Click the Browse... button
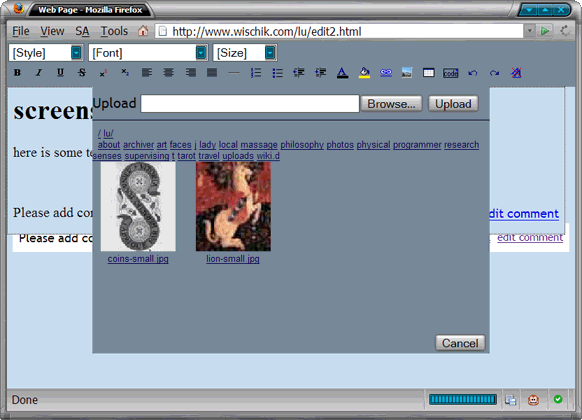This screenshot has width=582, height=420. [391, 104]
